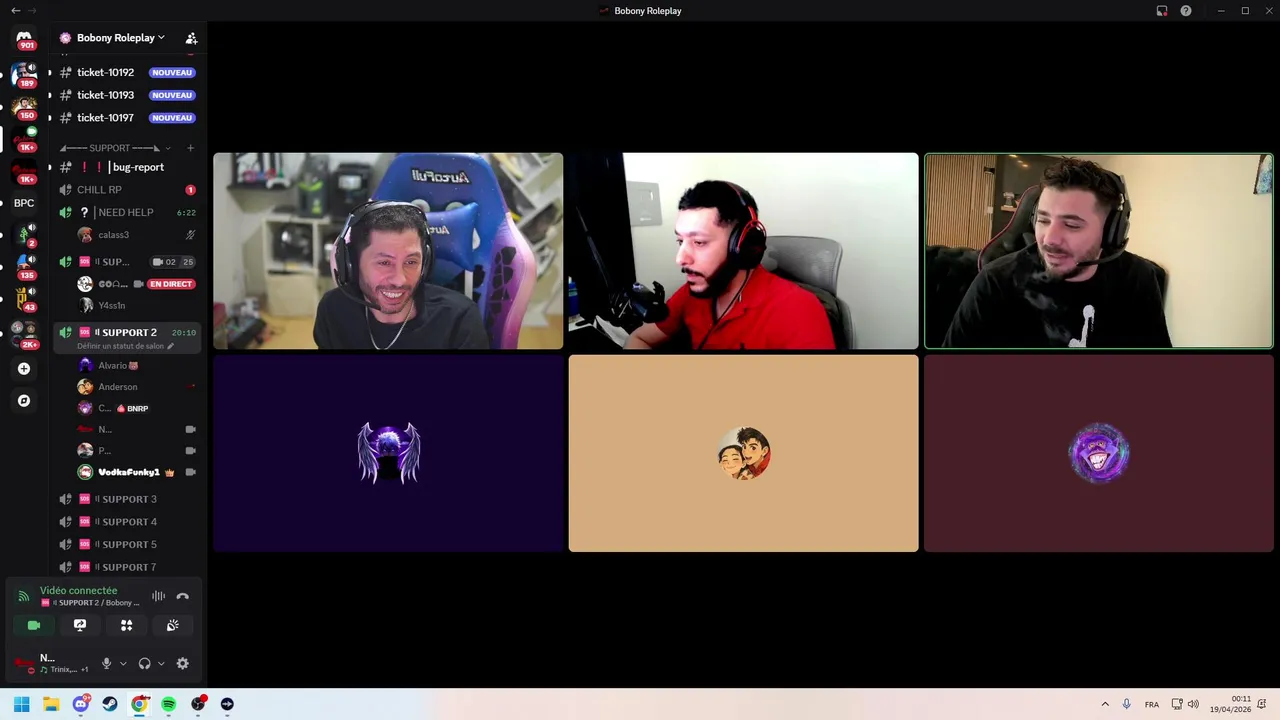Open the BPC server
The image size is (1280, 720).
(24, 203)
